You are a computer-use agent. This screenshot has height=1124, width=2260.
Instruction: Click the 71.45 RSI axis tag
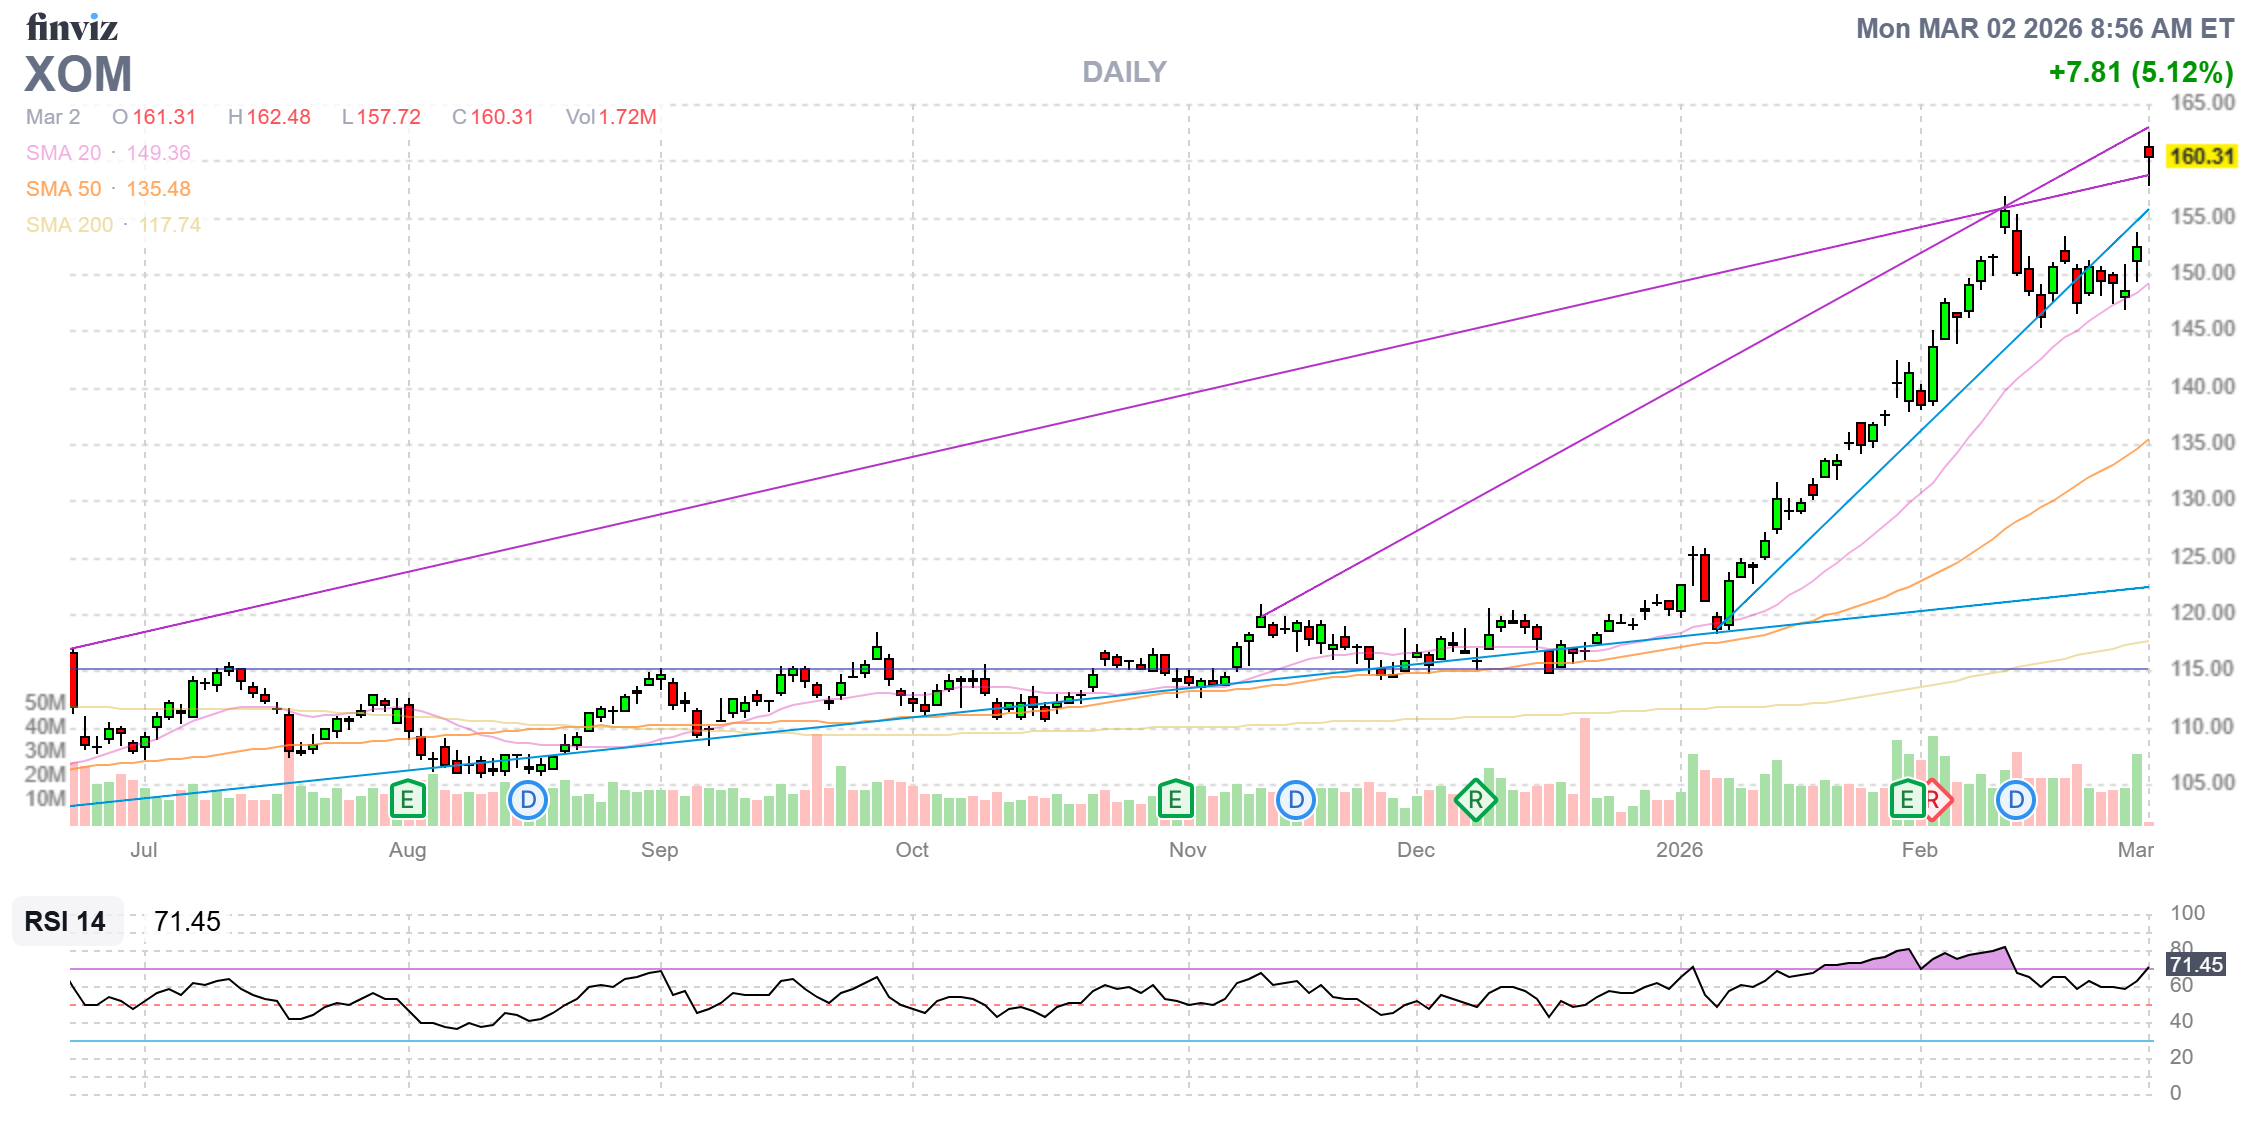pyautogui.click(x=2195, y=964)
